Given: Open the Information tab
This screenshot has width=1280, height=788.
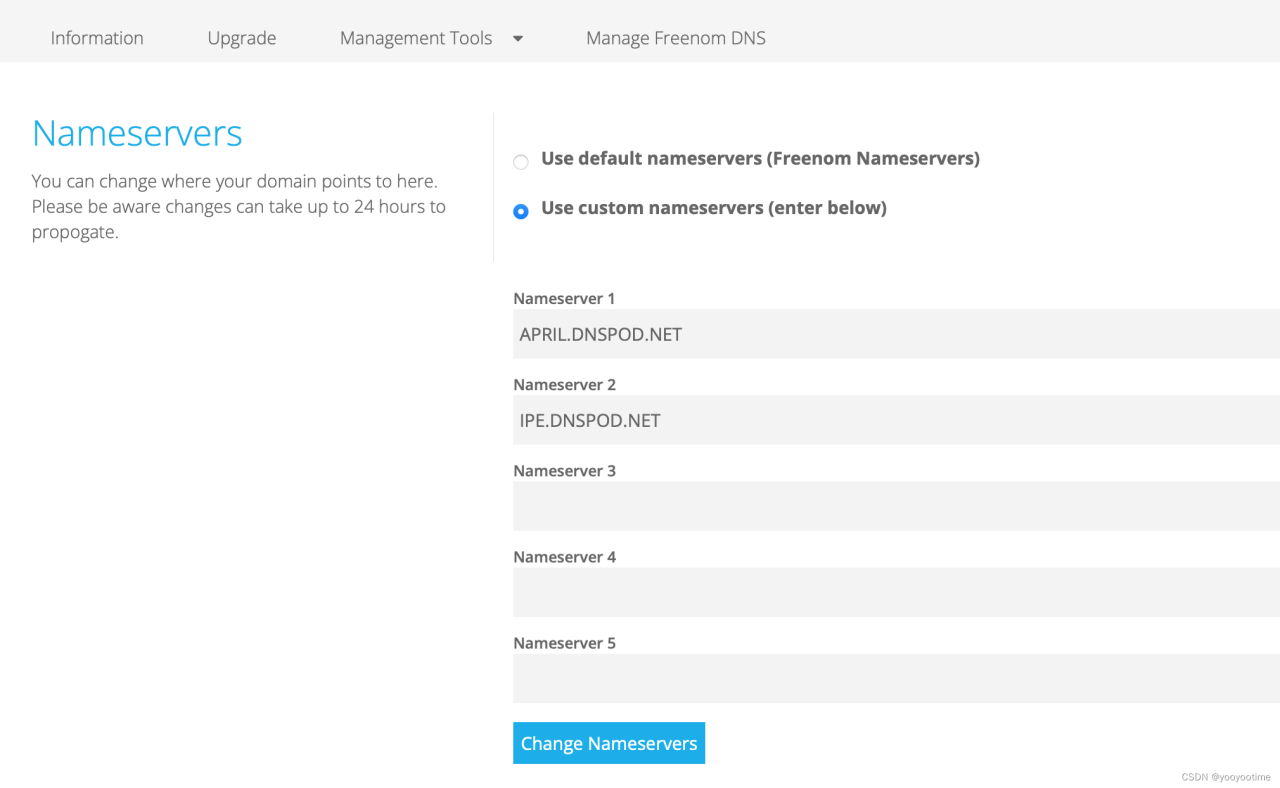Looking at the screenshot, I should 97,38.
